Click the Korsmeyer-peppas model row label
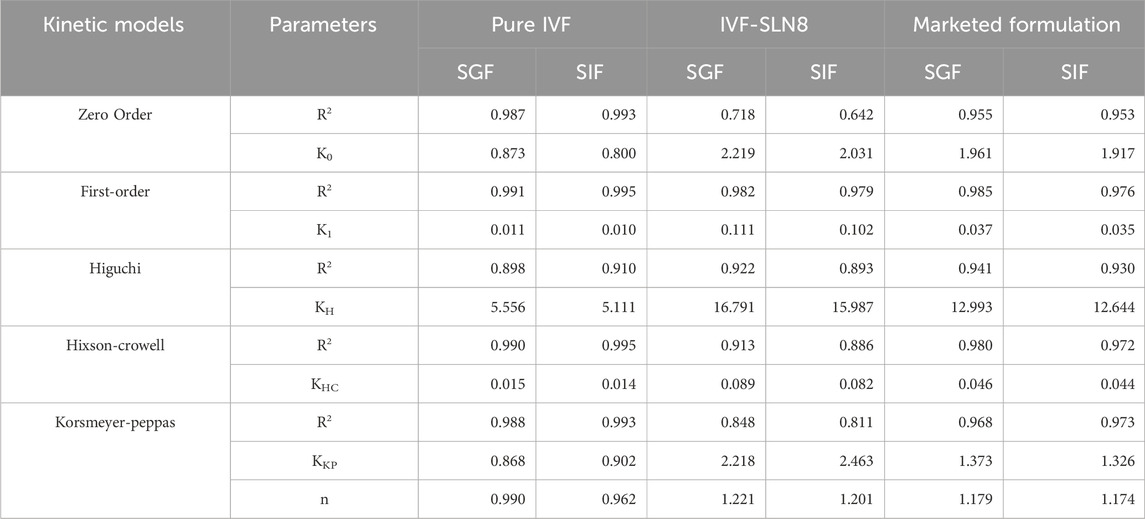Image resolution: width=1145 pixels, height=519 pixels. click(x=115, y=424)
